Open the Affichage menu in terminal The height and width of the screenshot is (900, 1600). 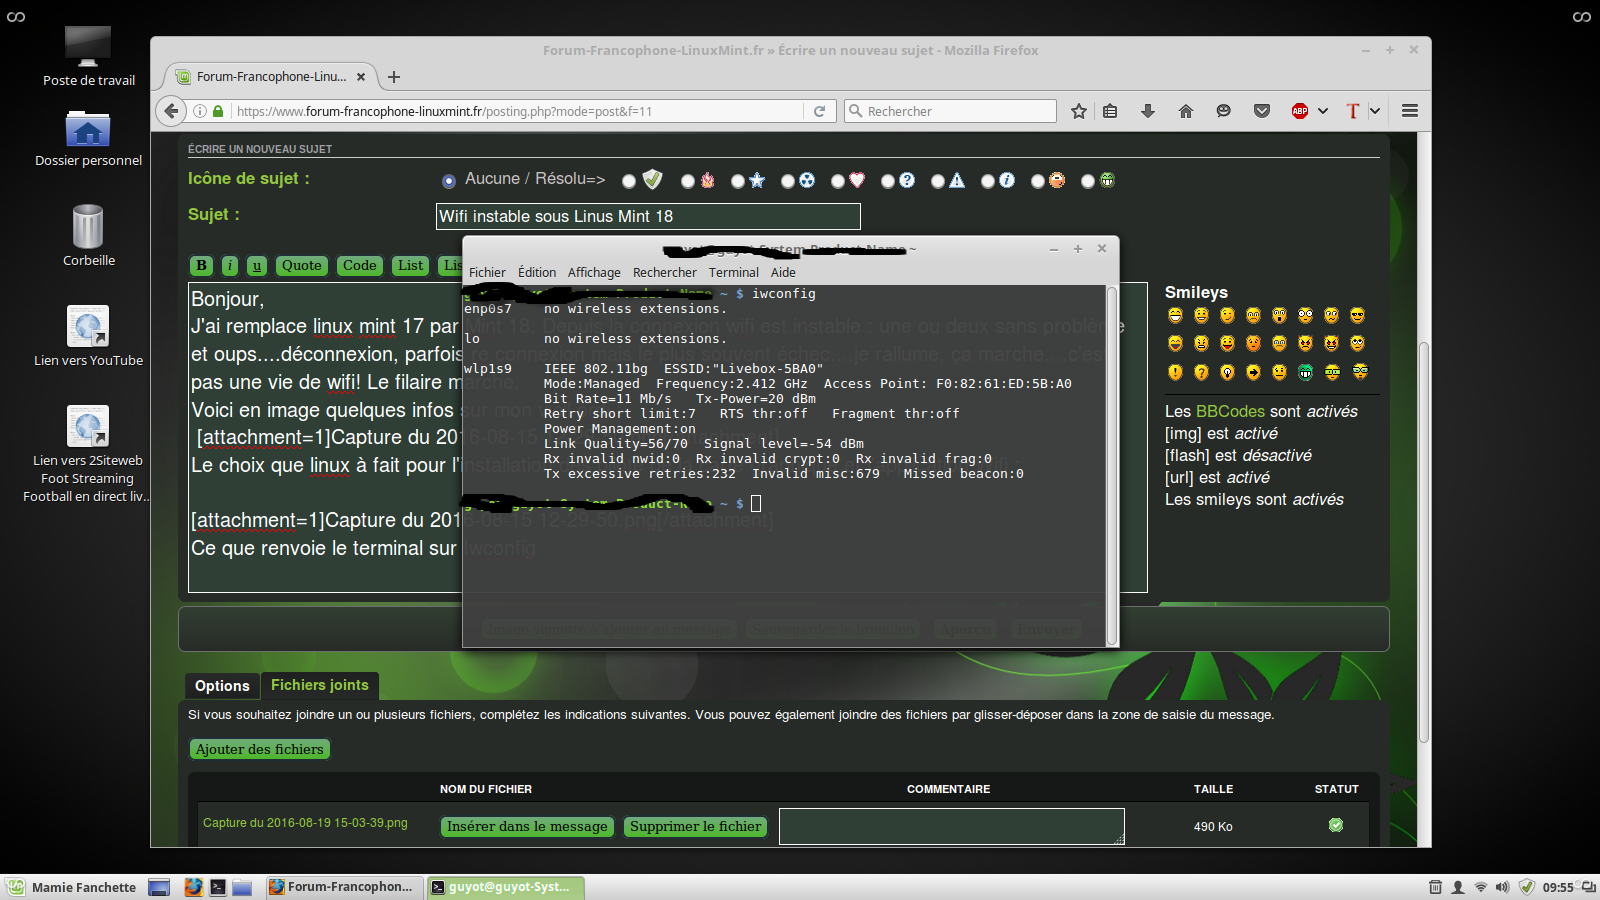point(594,272)
